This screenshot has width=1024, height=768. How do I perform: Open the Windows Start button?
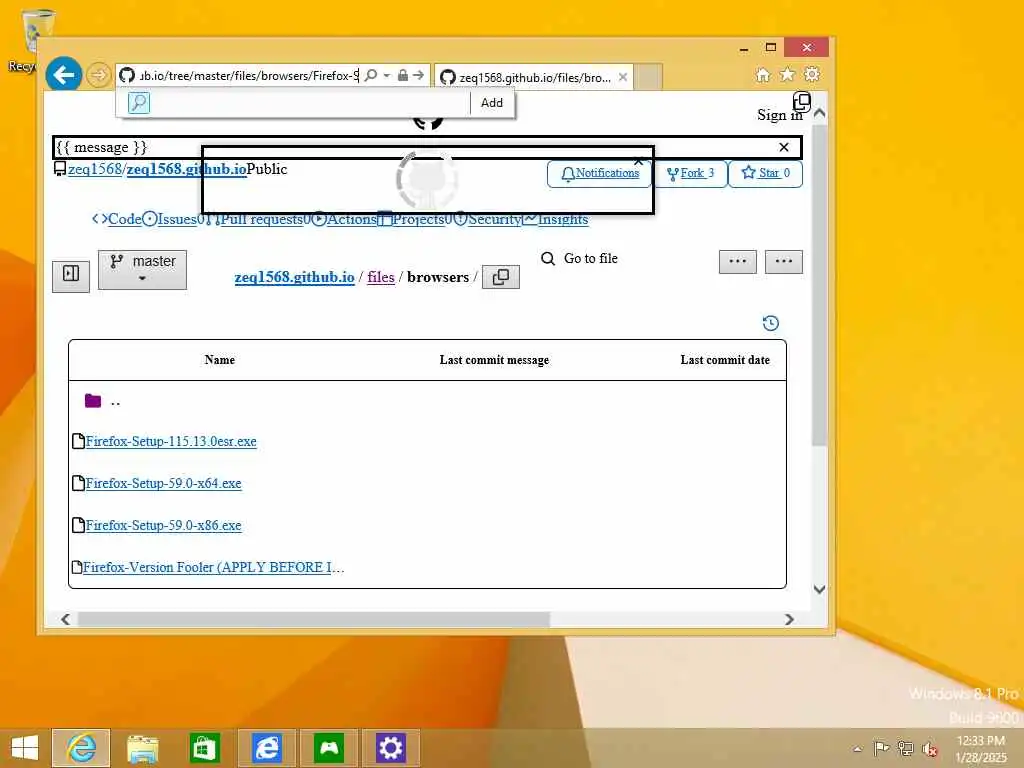25,748
